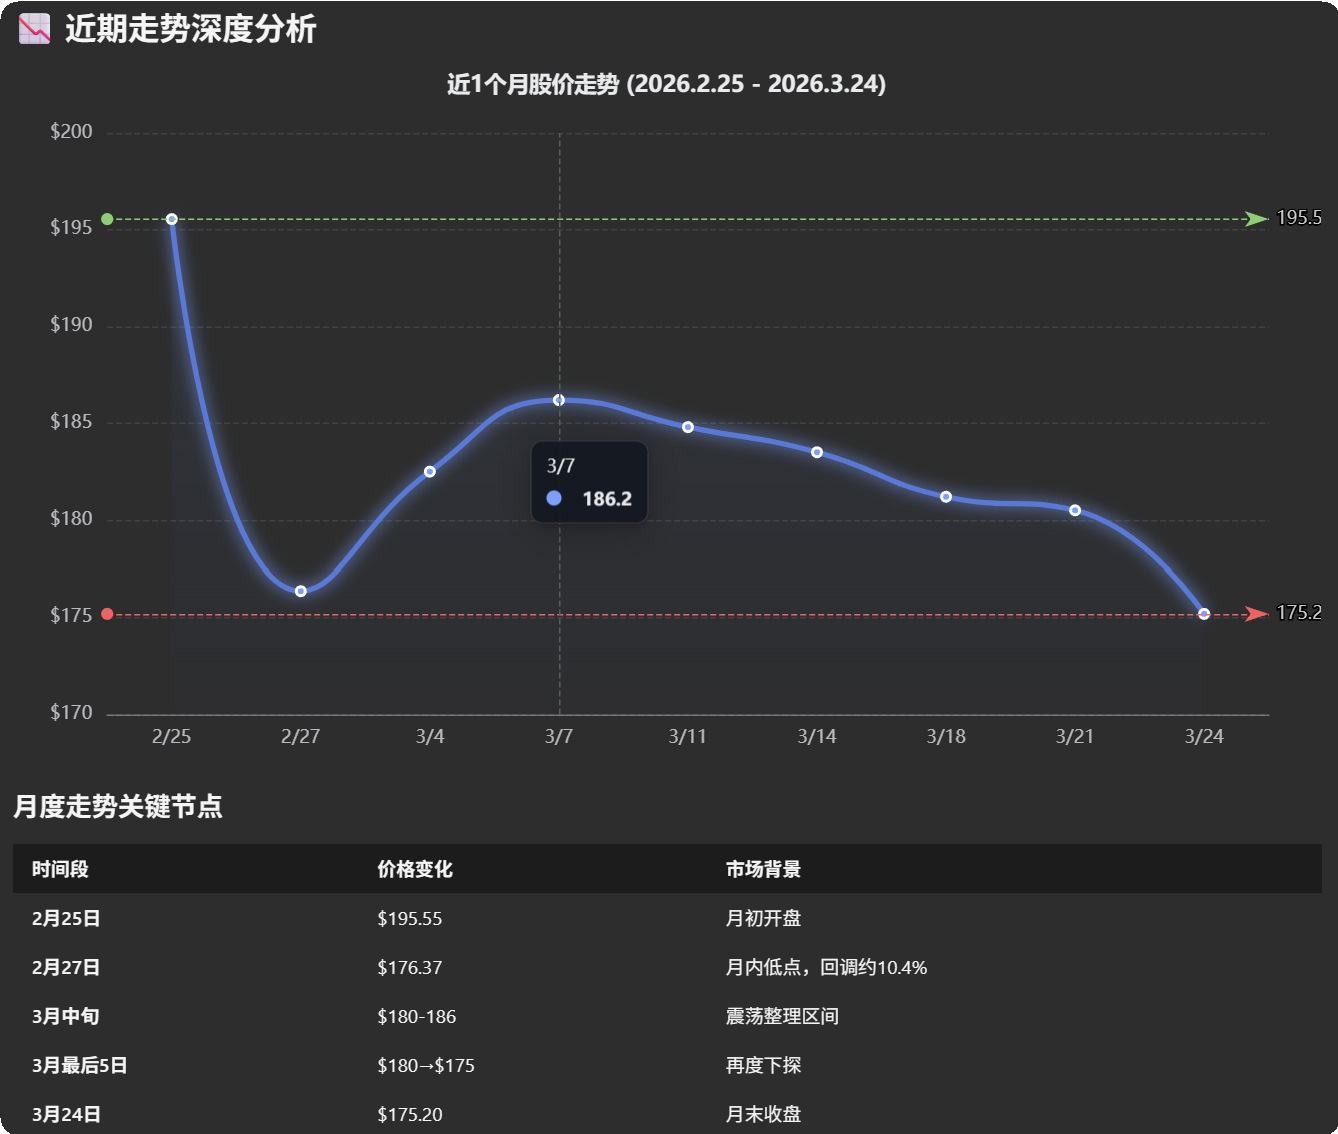Click the $180 y-axis label

click(x=71, y=519)
